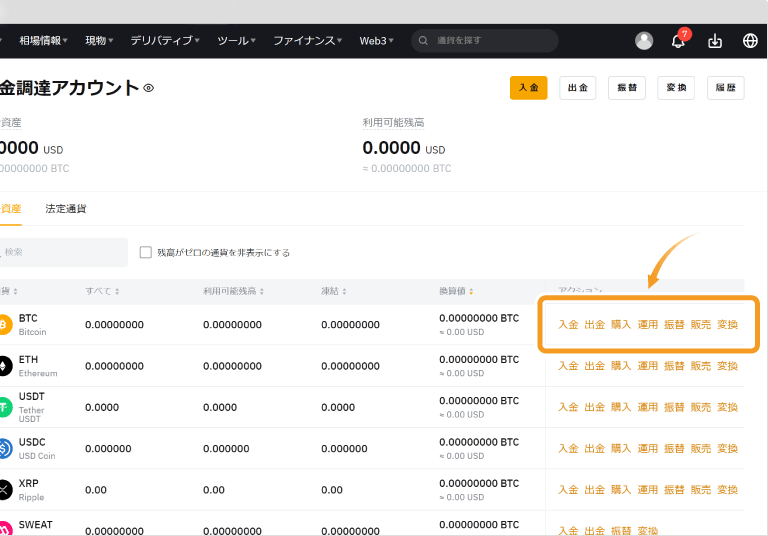Image resolution: width=768 pixels, height=536 pixels.
Task: Click the USDT Tether coin icon
Action: pyautogui.click(x=3, y=407)
